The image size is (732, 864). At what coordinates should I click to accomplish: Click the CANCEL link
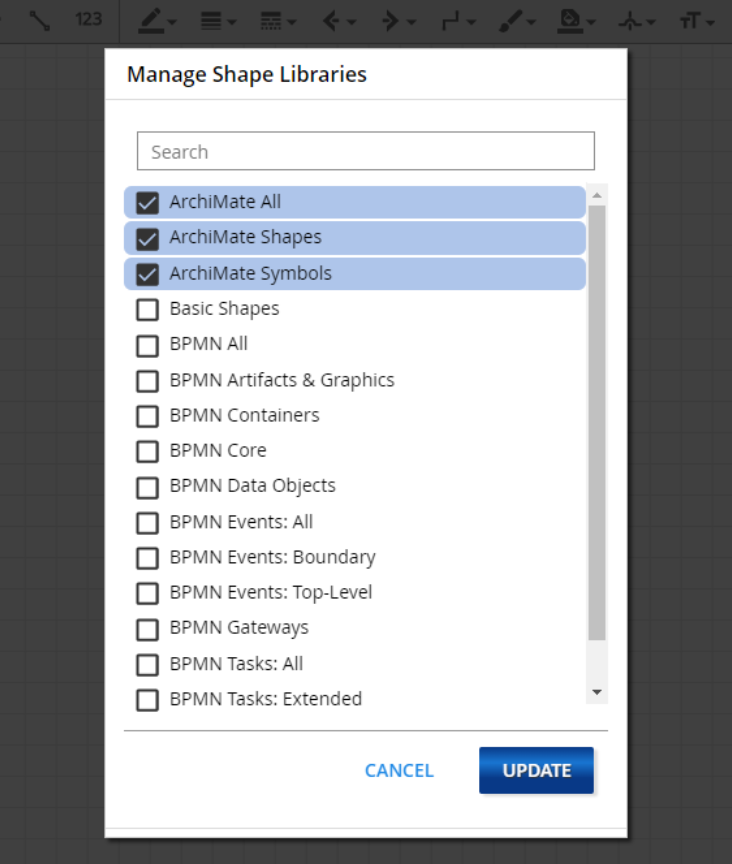tap(399, 771)
